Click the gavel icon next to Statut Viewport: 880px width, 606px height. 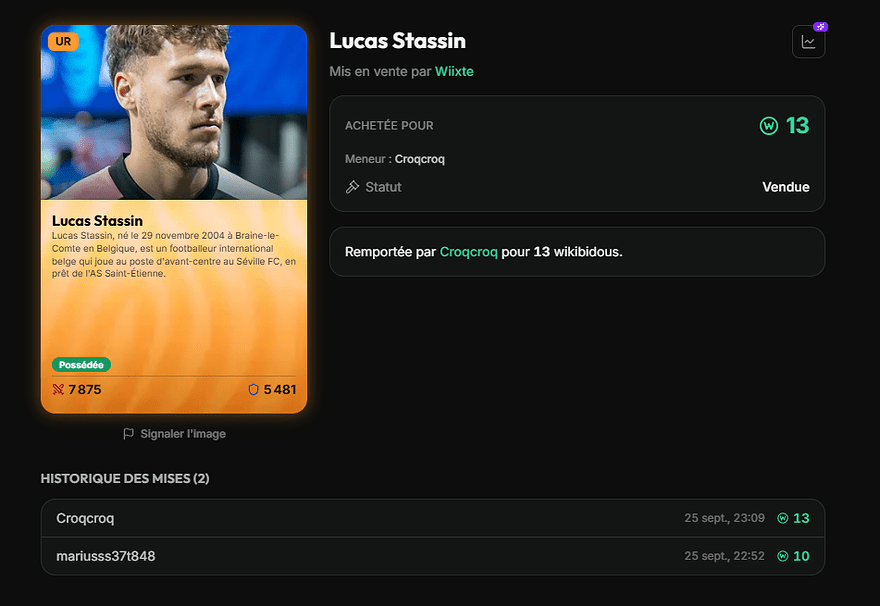(352, 187)
